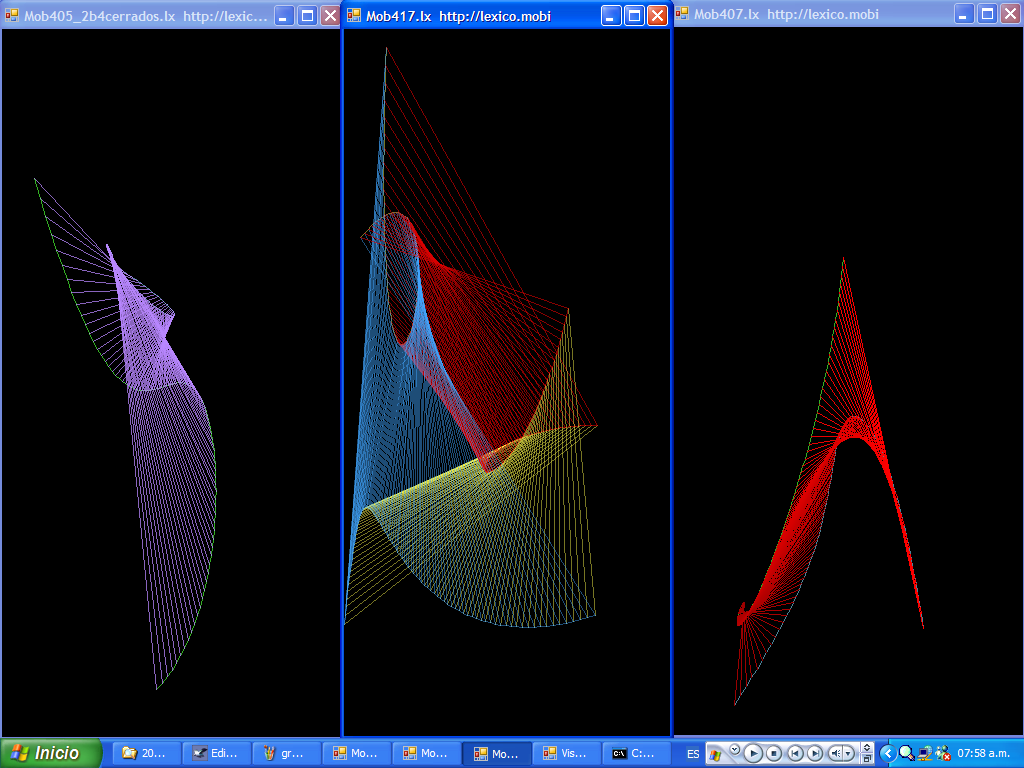Expand hidden system tray icons
Image resolution: width=1024 pixels, height=768 pixels.
888,753
